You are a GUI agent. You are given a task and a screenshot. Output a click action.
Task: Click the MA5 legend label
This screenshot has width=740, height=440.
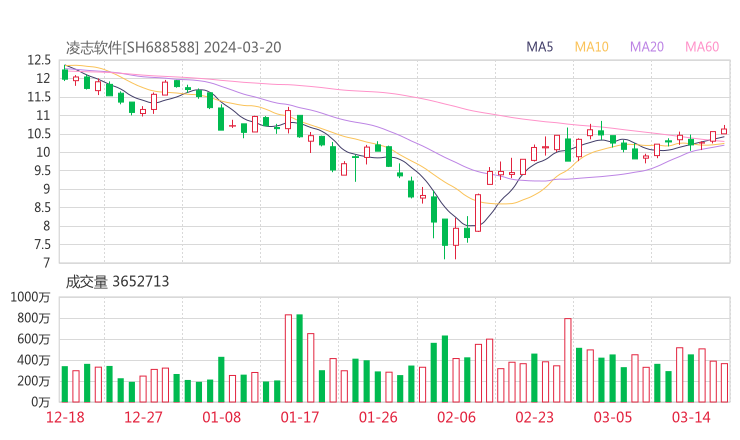(x=539, y=47)
